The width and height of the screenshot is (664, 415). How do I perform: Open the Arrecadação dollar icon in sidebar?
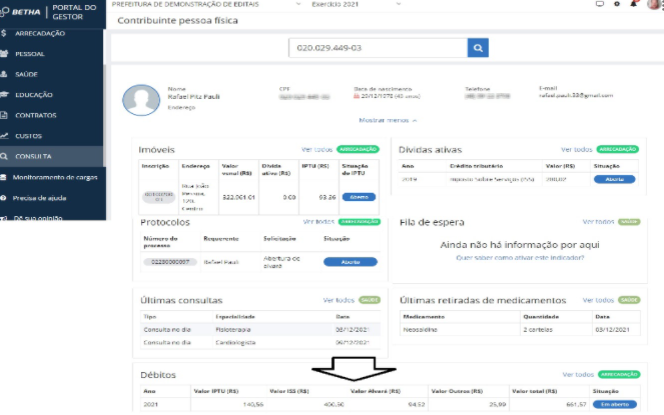point(7,33)
